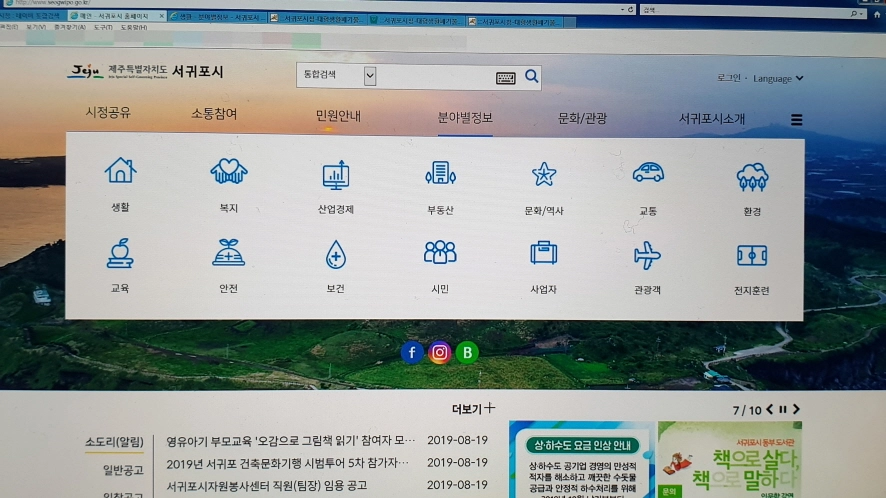Open the green blog B icon
The width and height of the screenshot is (886, 498).
point(467,353)
